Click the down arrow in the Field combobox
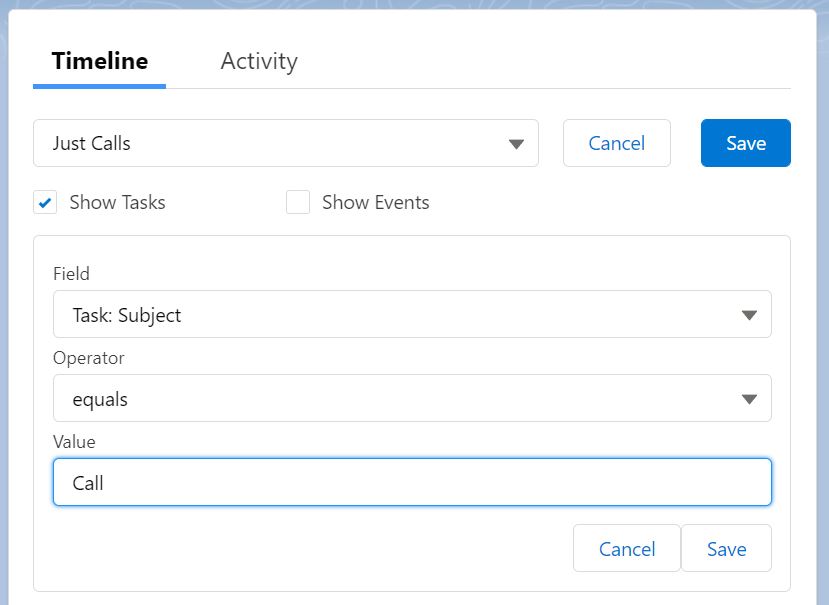 pos(749,315)
